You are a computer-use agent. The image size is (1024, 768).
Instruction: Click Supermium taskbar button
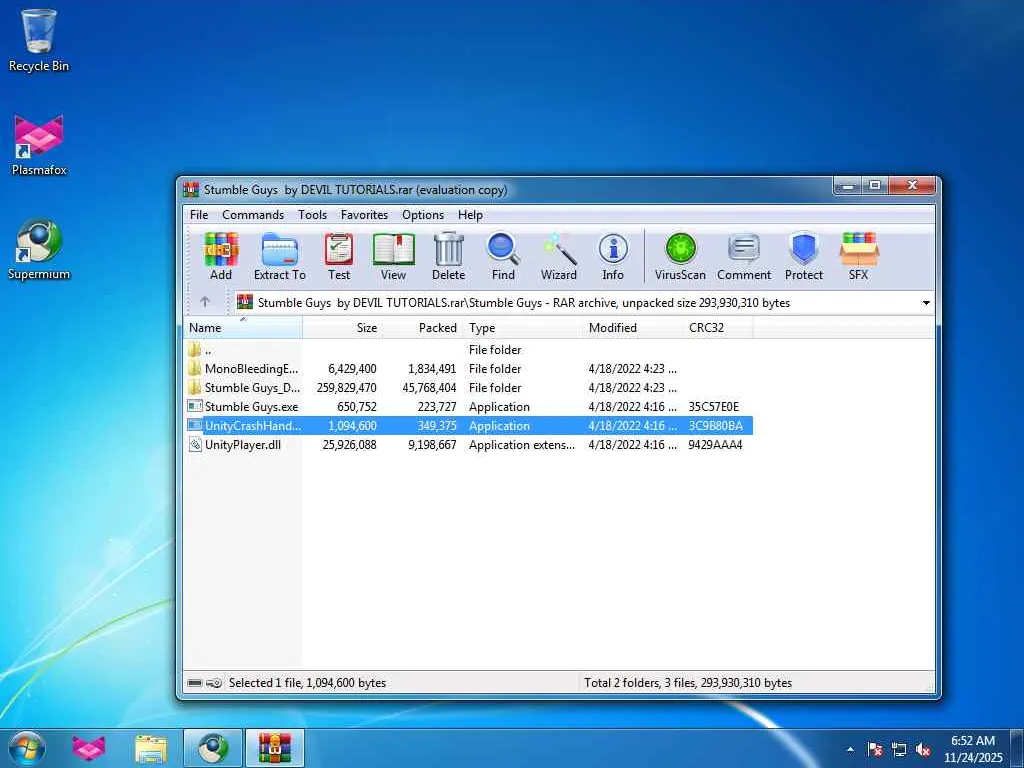click(213, 748)
